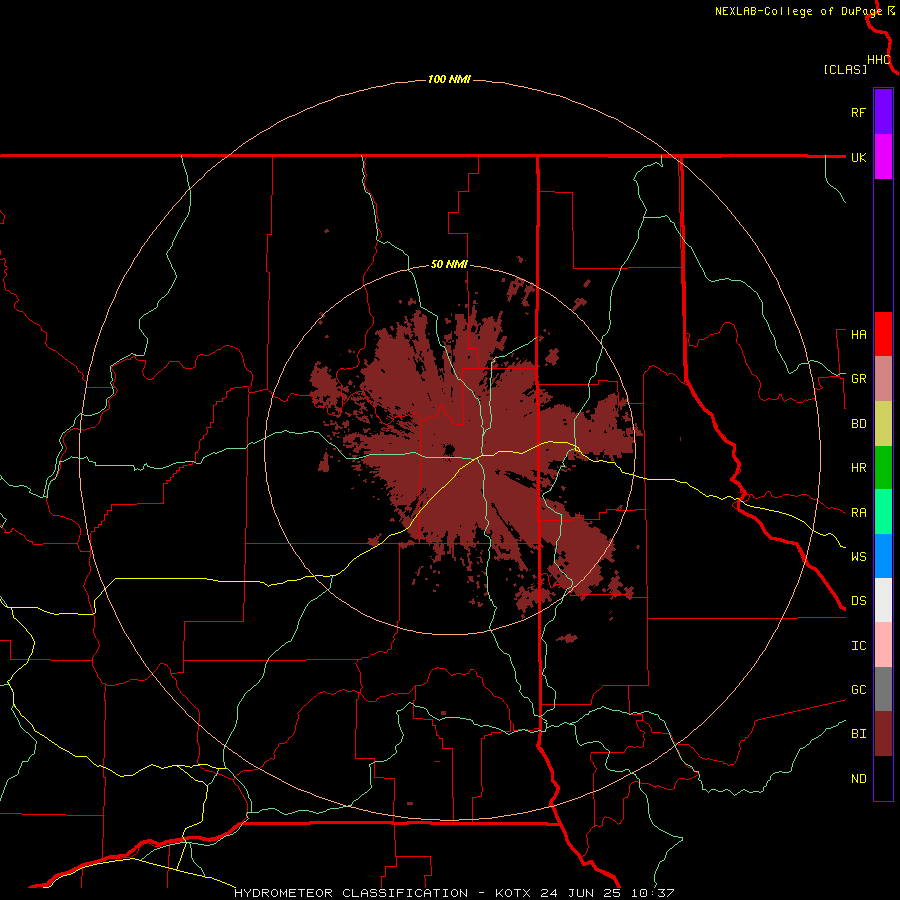Click the [CLAS] units label

pyautogui.click(x=845, y=69)
